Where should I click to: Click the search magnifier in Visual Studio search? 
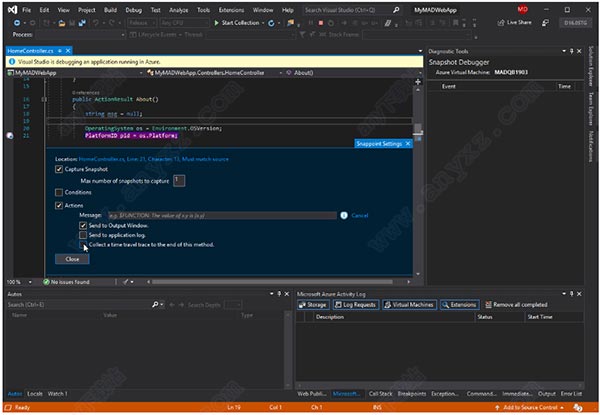pyautogui.click(x=396, y=10)
